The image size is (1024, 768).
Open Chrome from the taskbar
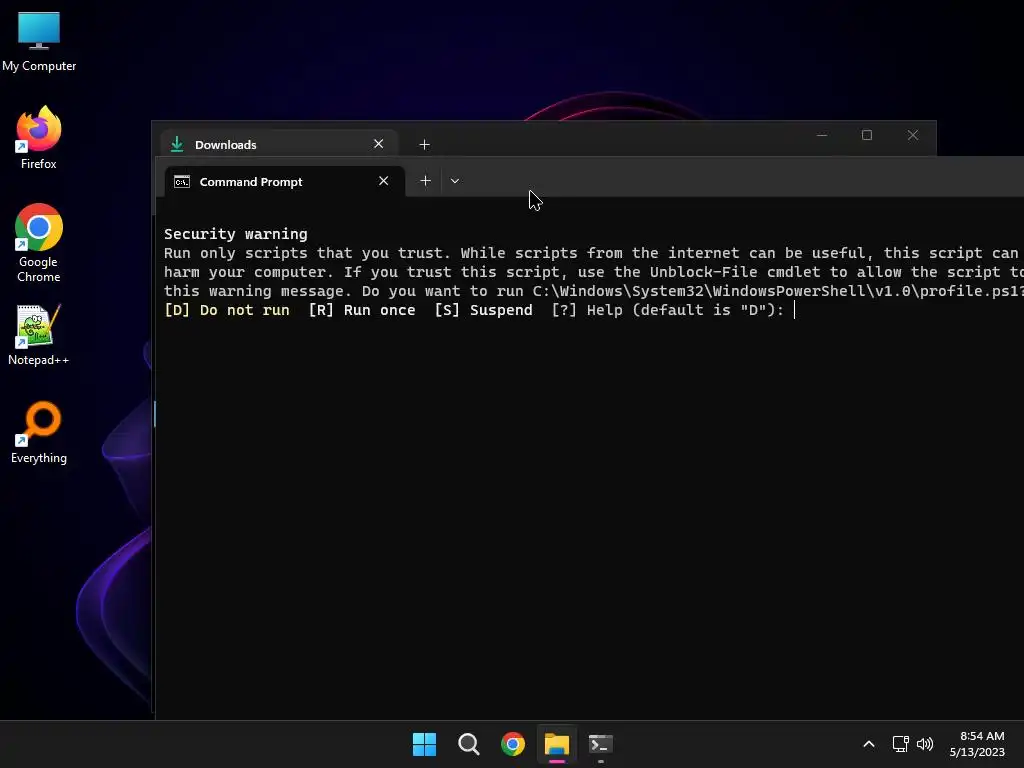point(513,744)
